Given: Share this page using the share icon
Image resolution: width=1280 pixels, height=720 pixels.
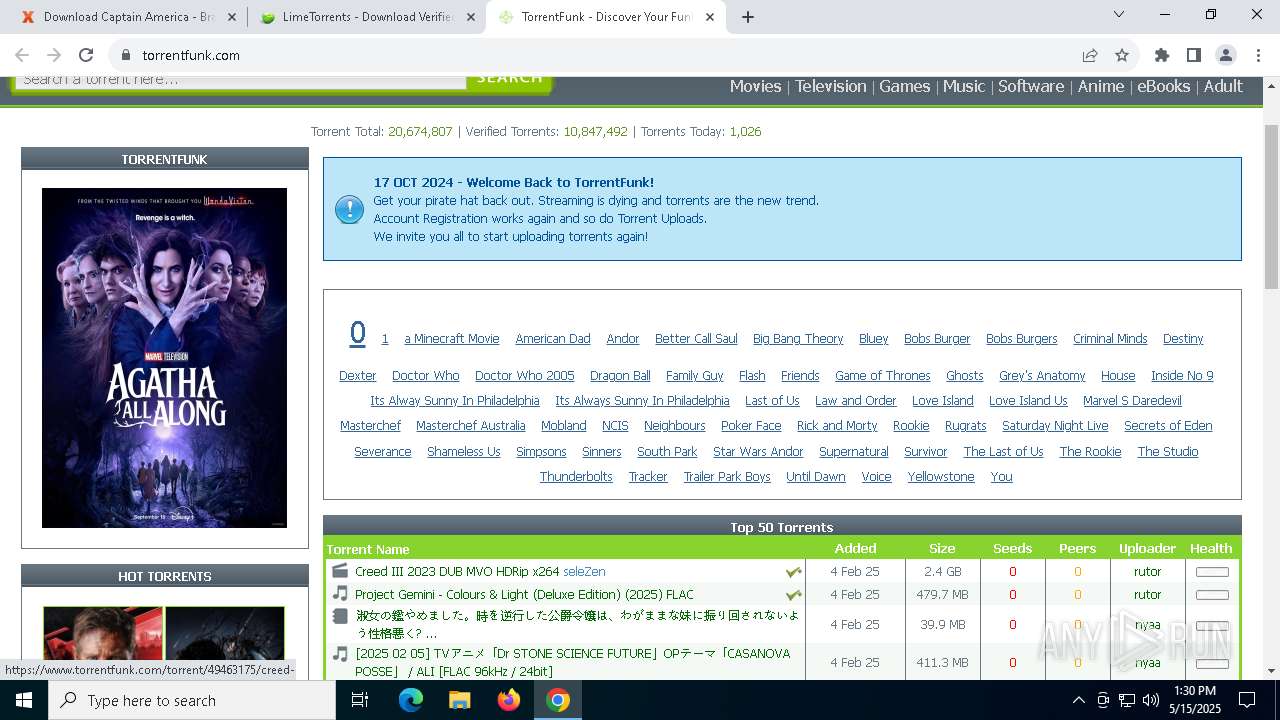Looking at the screenshot, I should [x=1090, y=55].
